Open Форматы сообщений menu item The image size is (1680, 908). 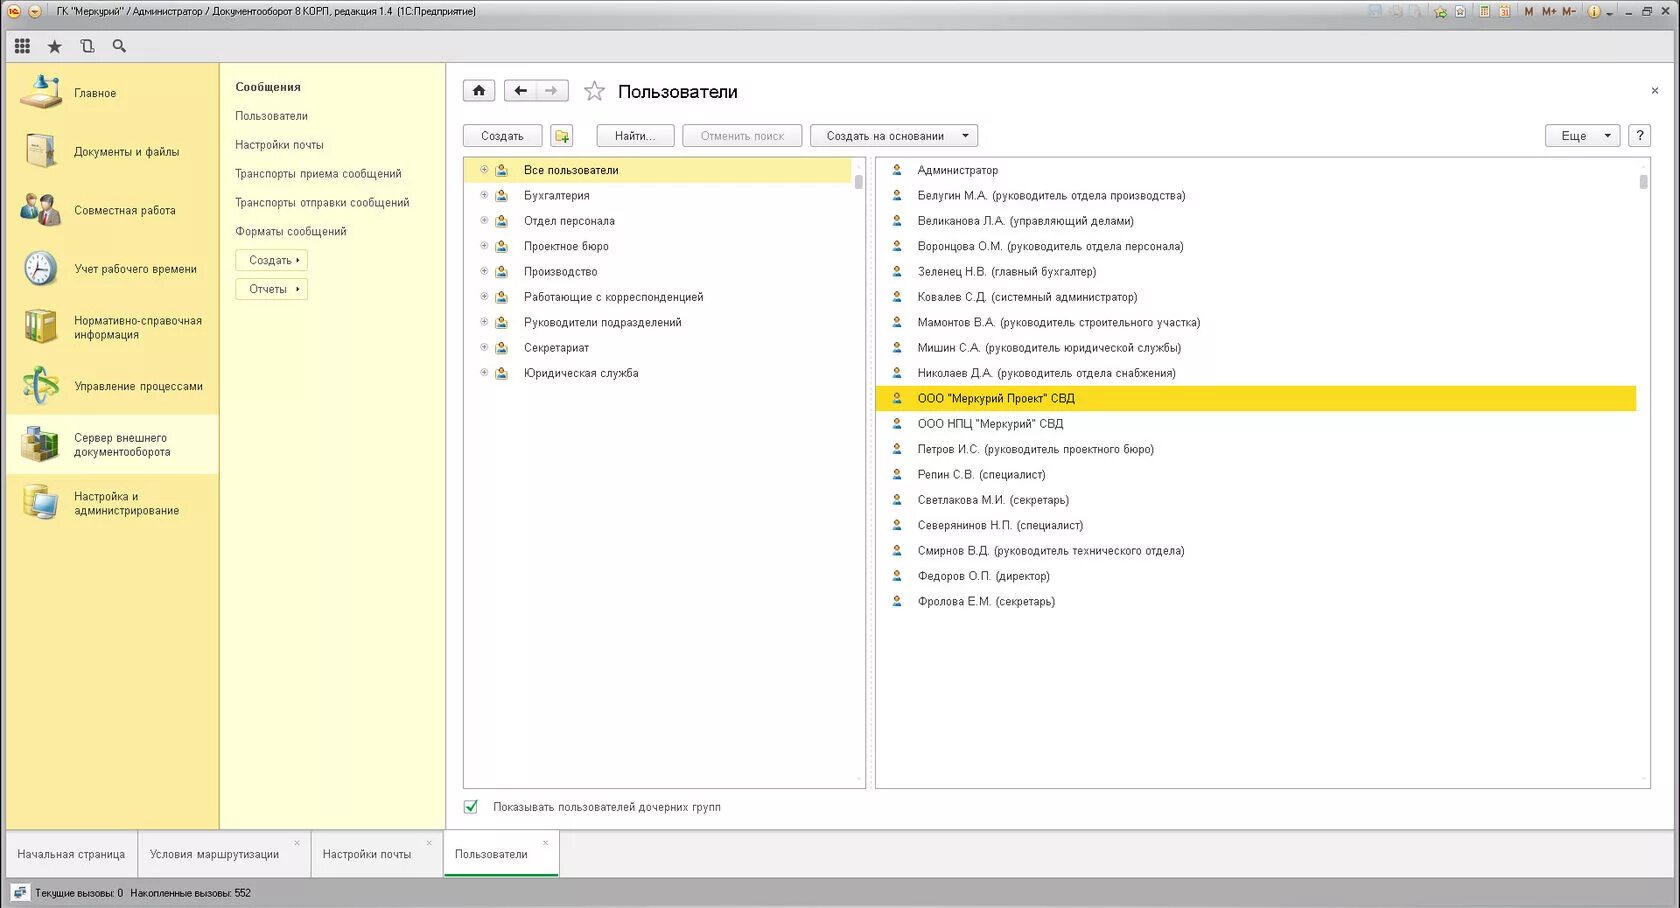(291, 231)
